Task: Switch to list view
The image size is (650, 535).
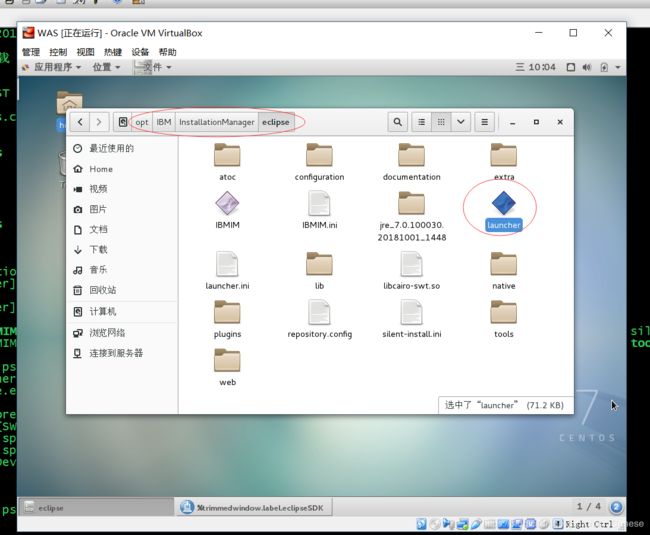Action: [x=421, y=122]
